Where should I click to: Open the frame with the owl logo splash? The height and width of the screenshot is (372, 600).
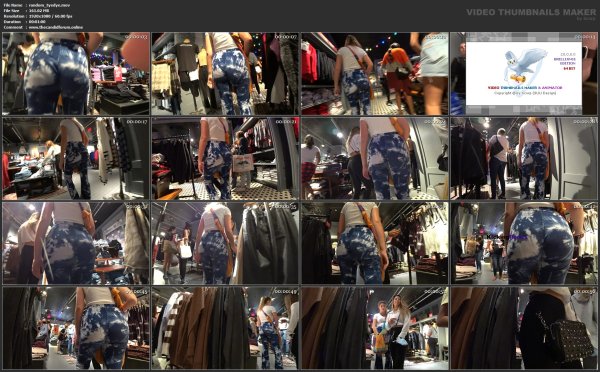524,73
